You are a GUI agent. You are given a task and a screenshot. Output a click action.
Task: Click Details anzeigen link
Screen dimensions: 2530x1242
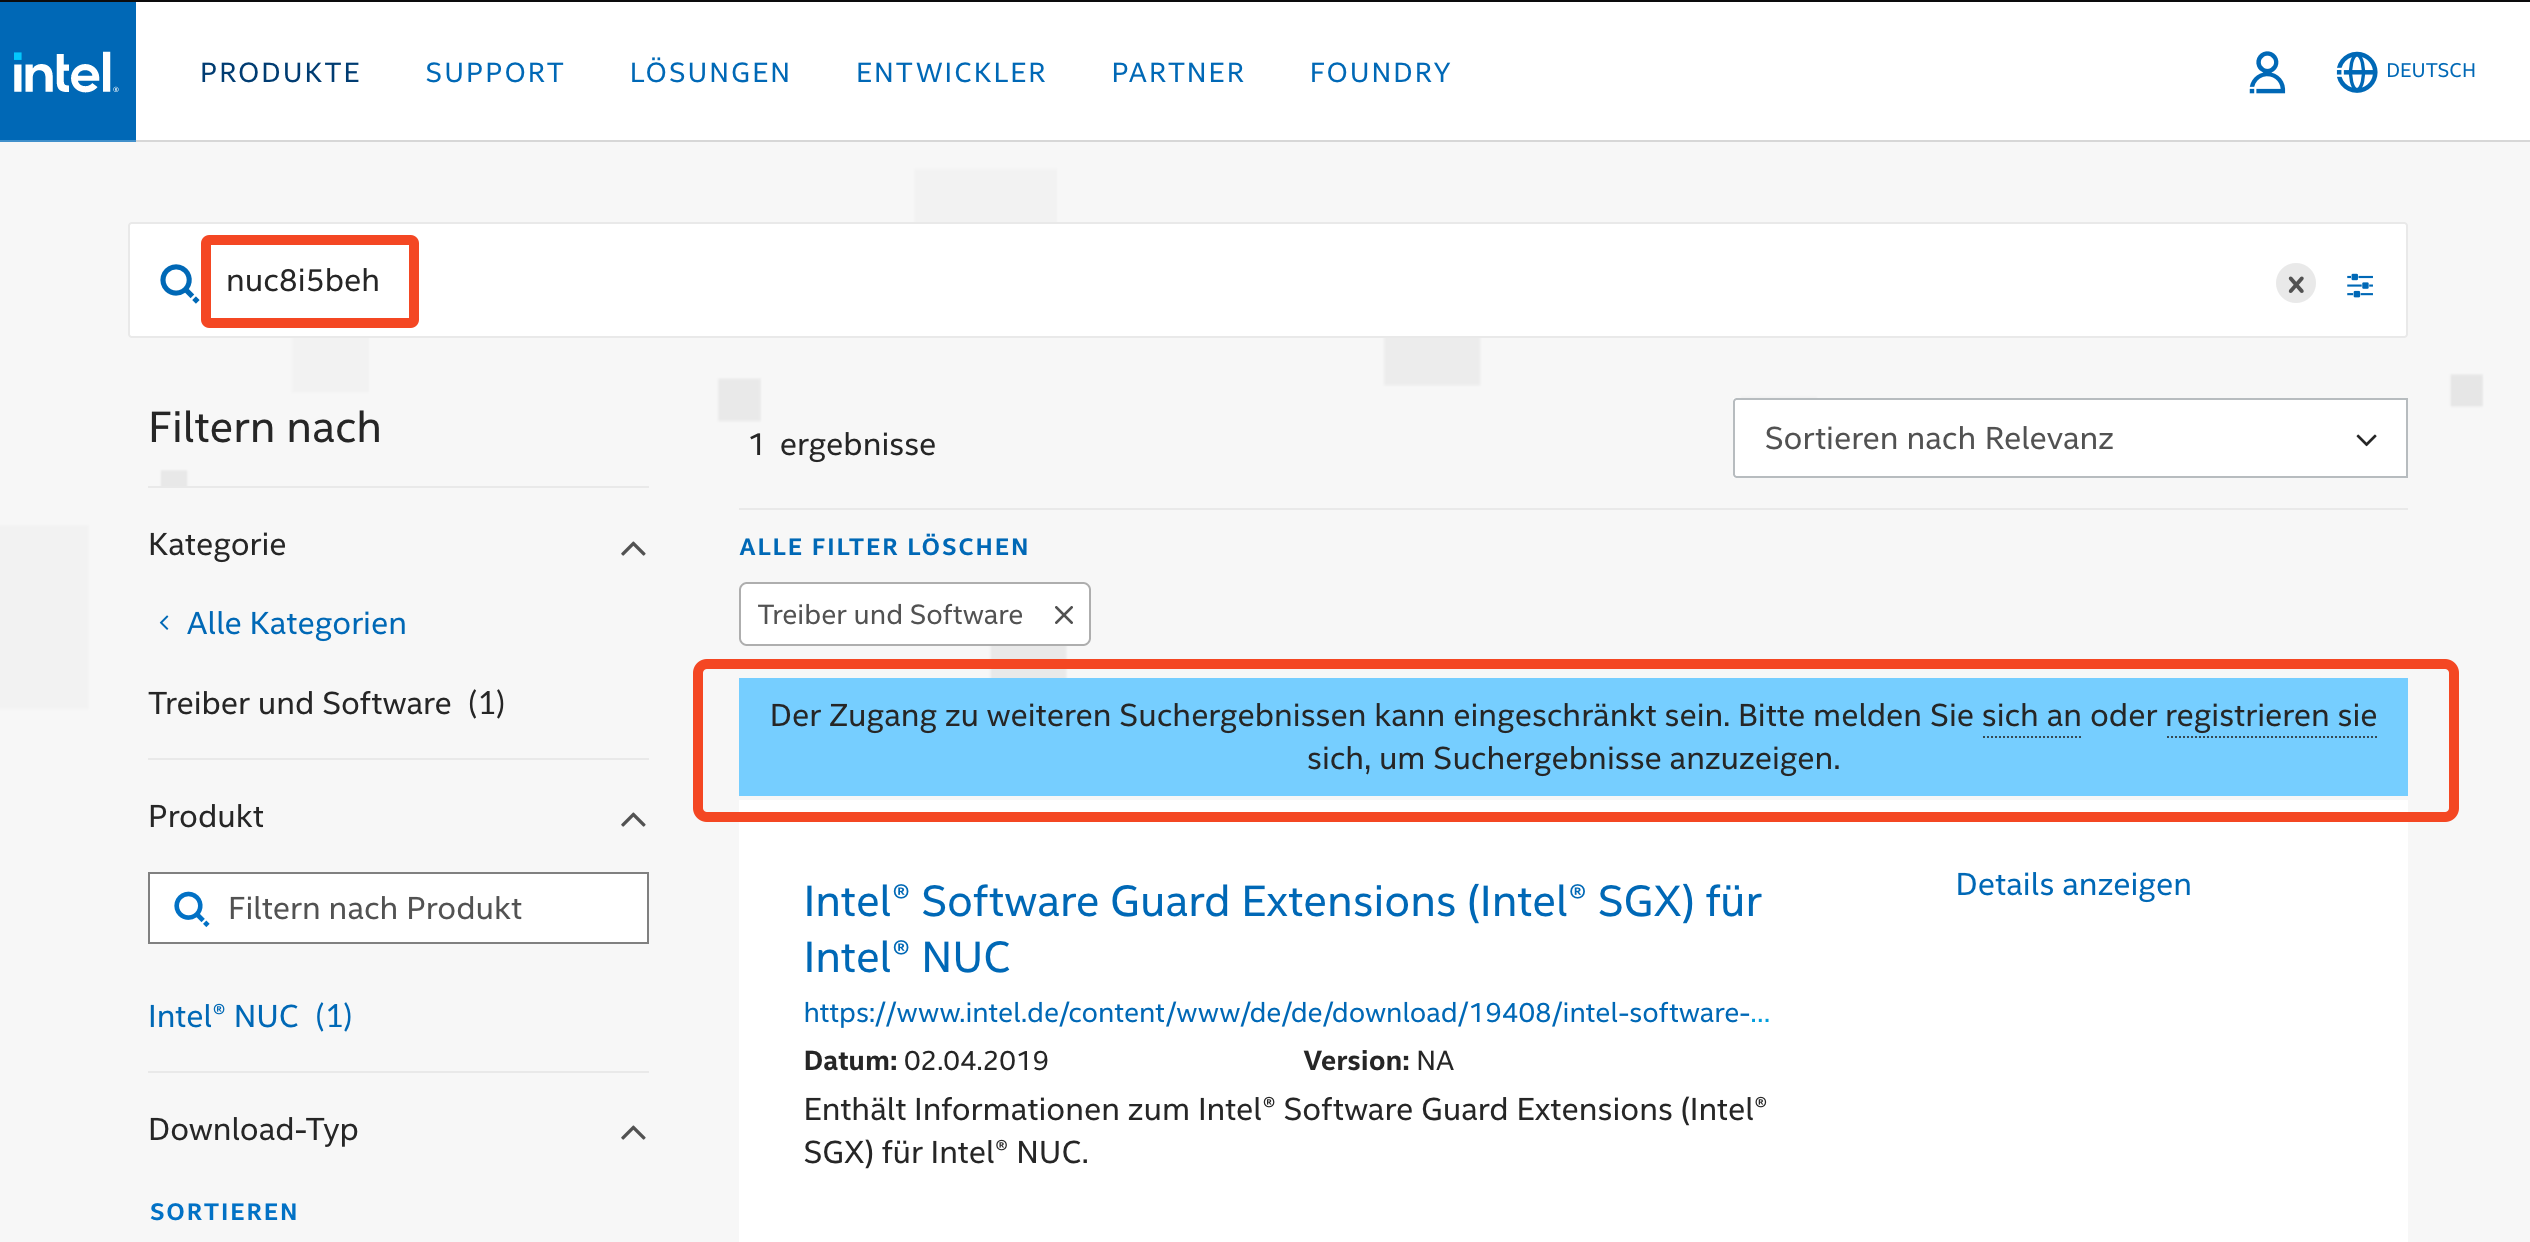click(x=2073, y=885)
